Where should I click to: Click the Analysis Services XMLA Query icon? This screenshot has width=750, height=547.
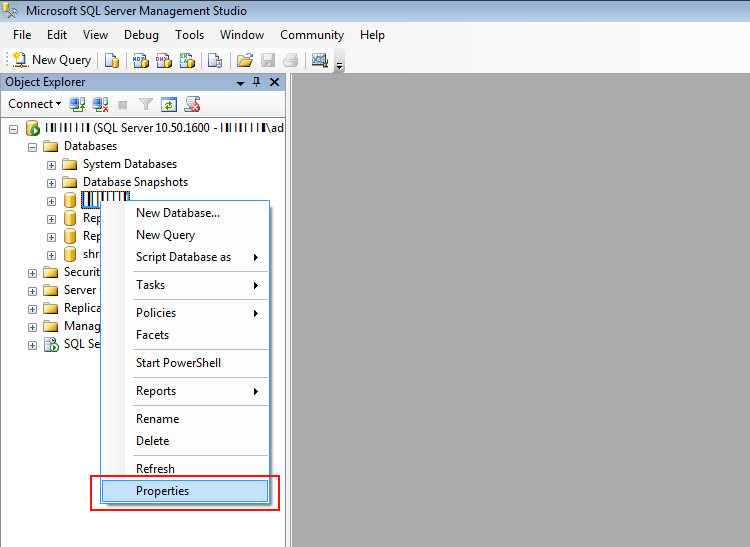click(x=187, y=60)
